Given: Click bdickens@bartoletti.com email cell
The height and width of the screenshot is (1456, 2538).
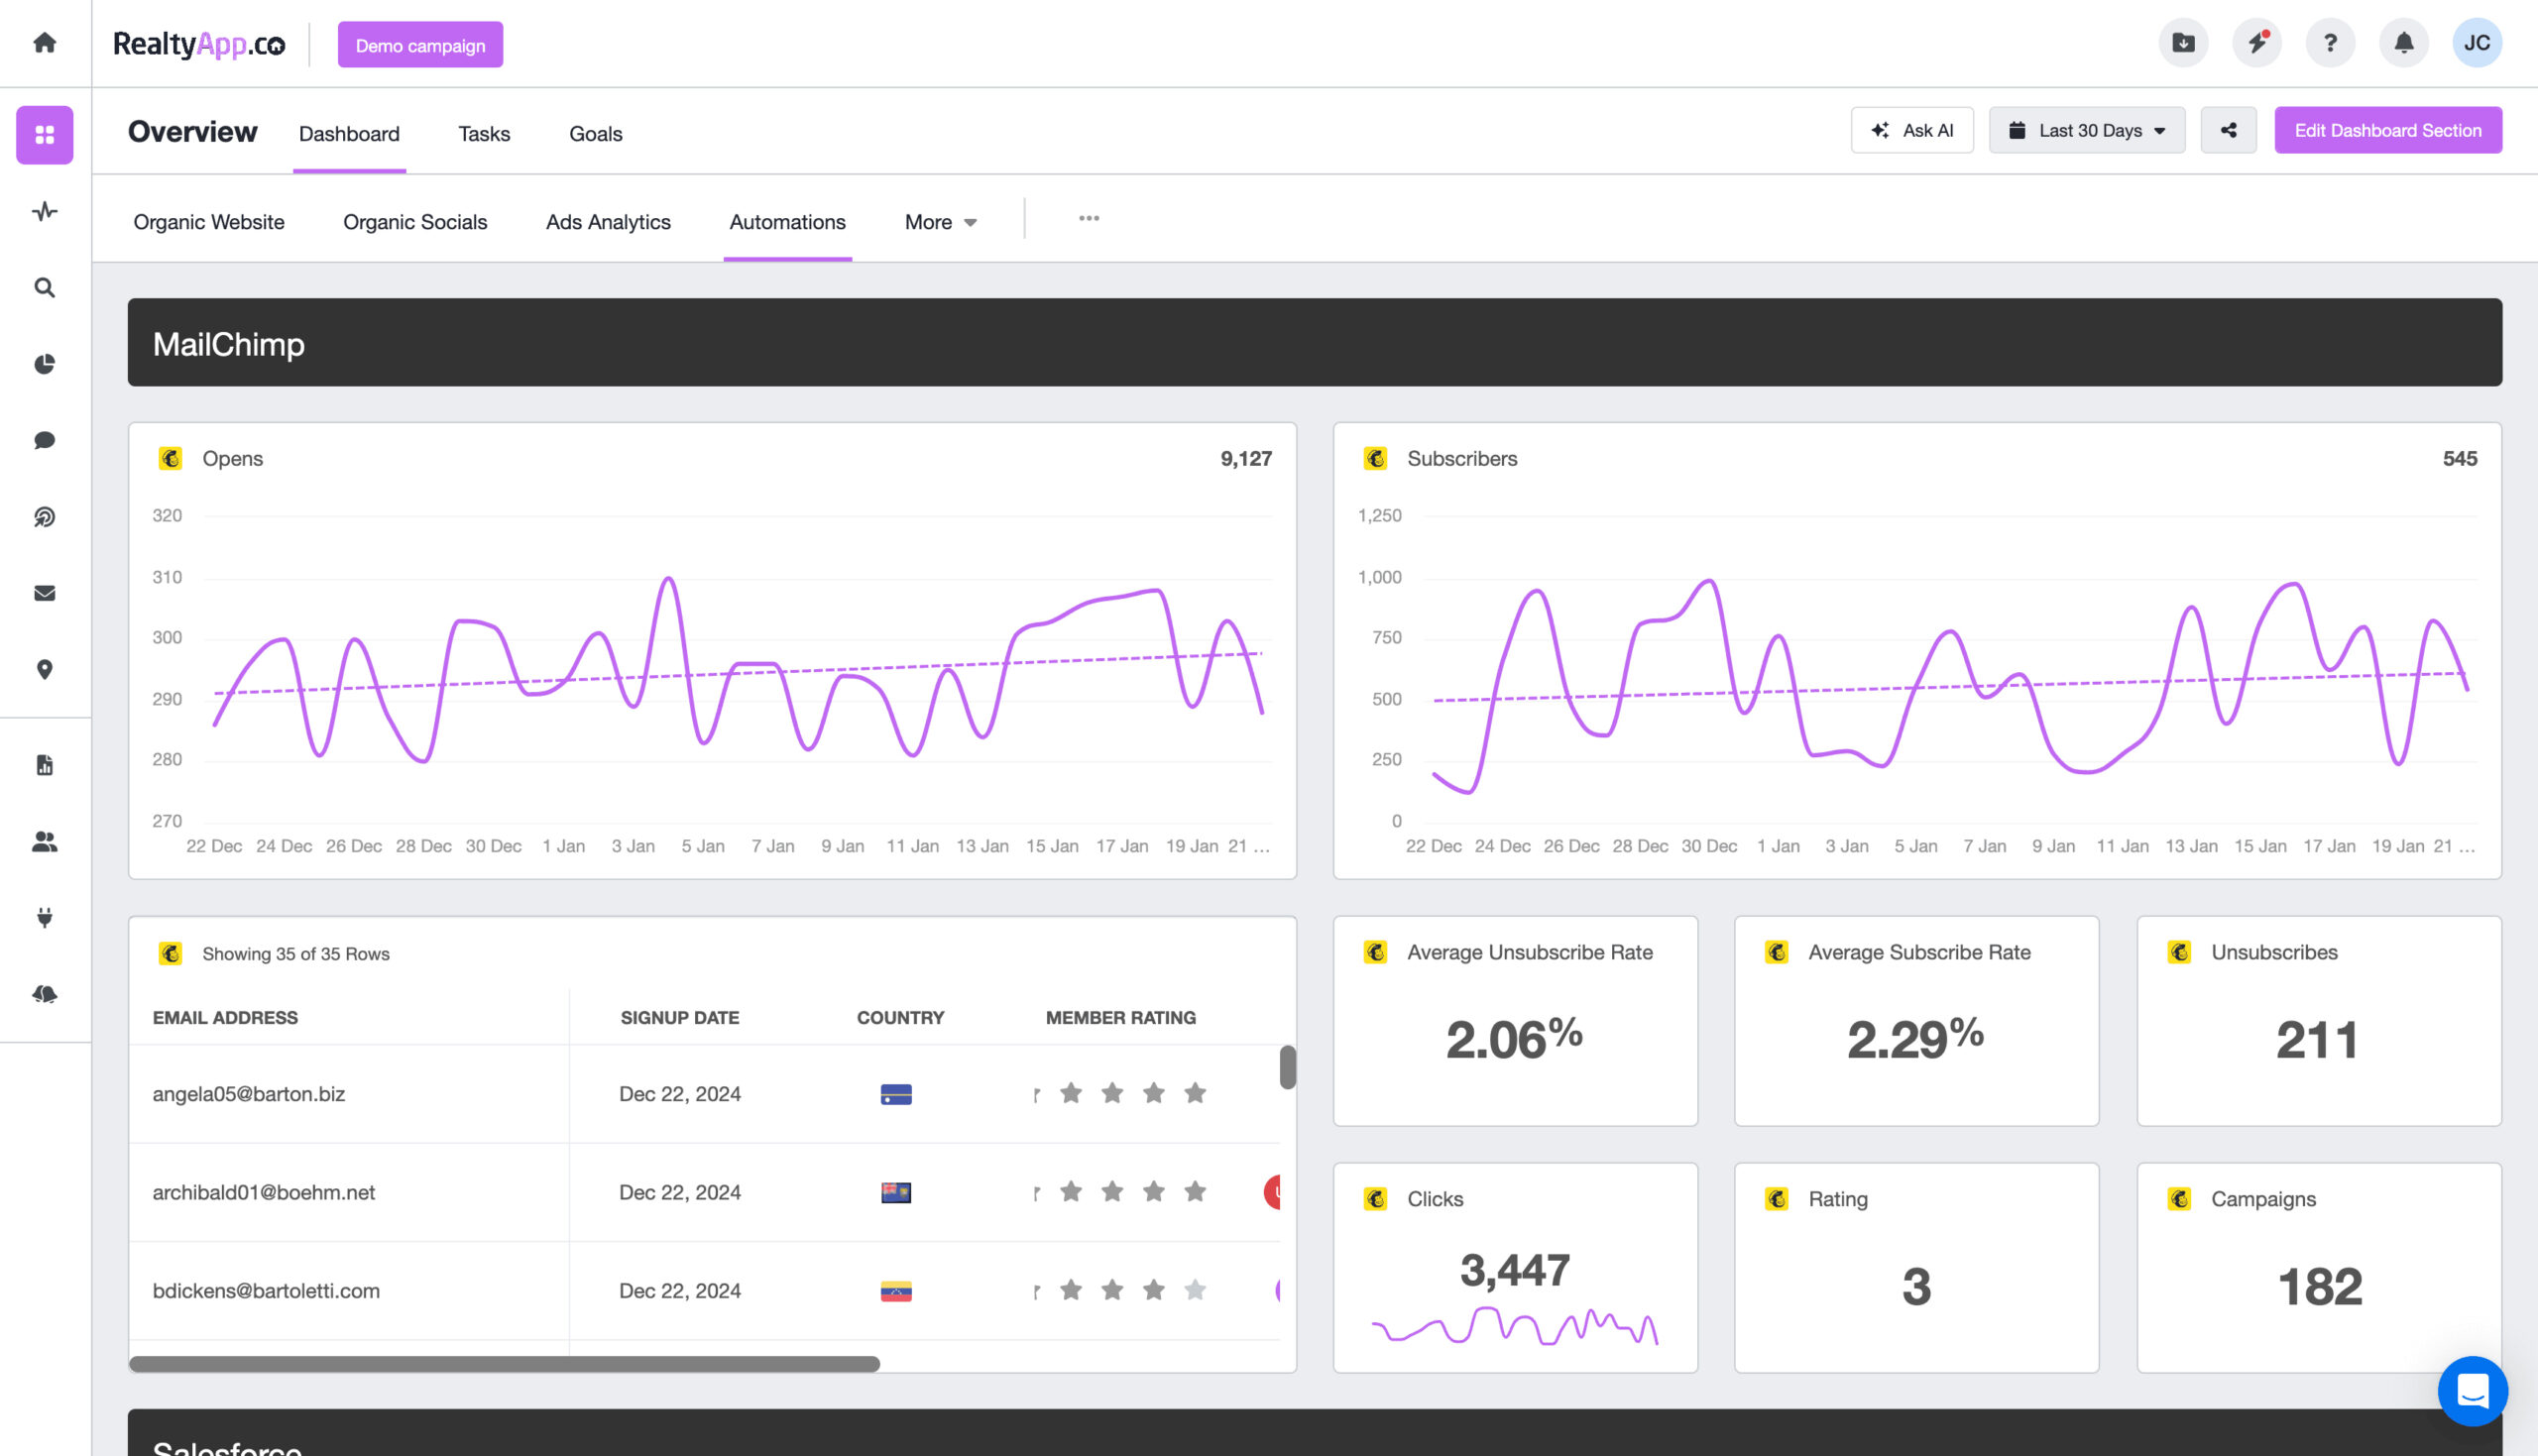Looking at the screenshot, I should coord(266,1291).
